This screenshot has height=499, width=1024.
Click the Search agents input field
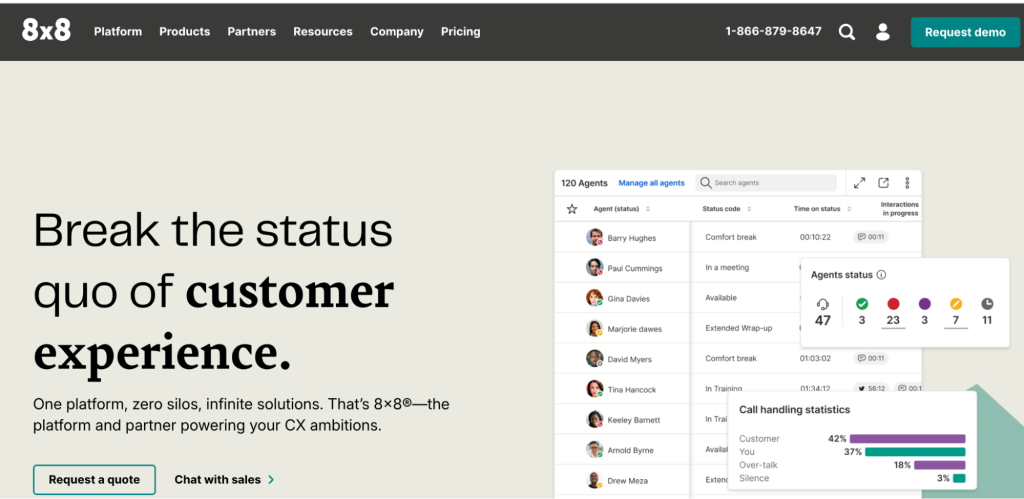point(765,183)
